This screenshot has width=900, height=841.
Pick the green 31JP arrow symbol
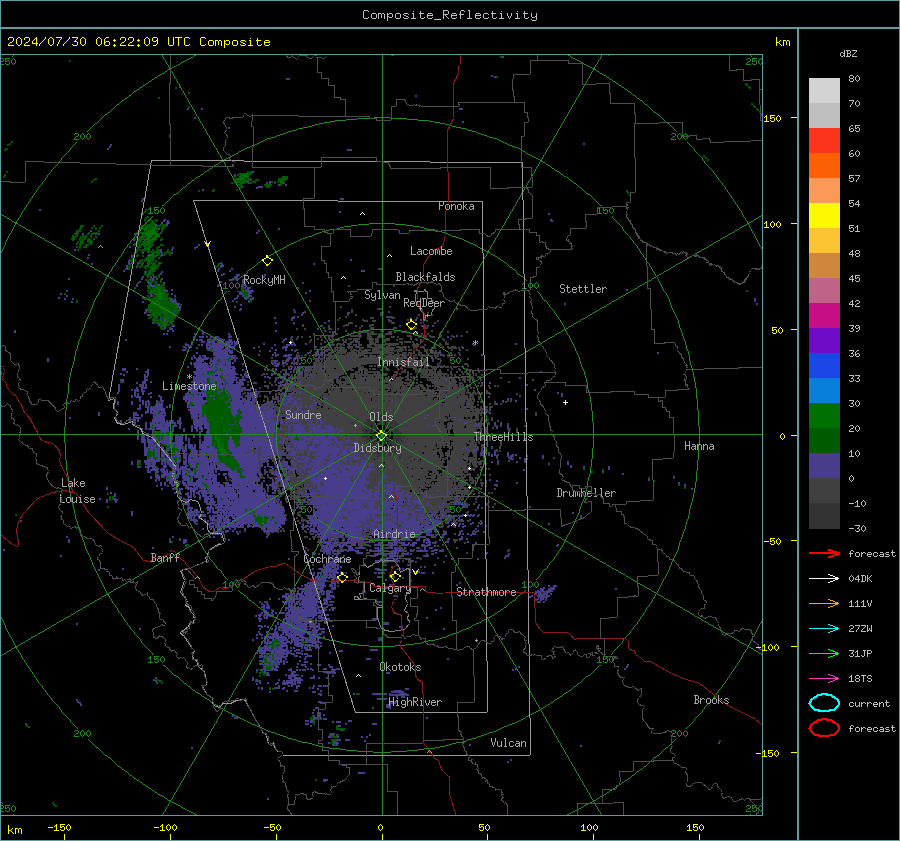(824, 653)
